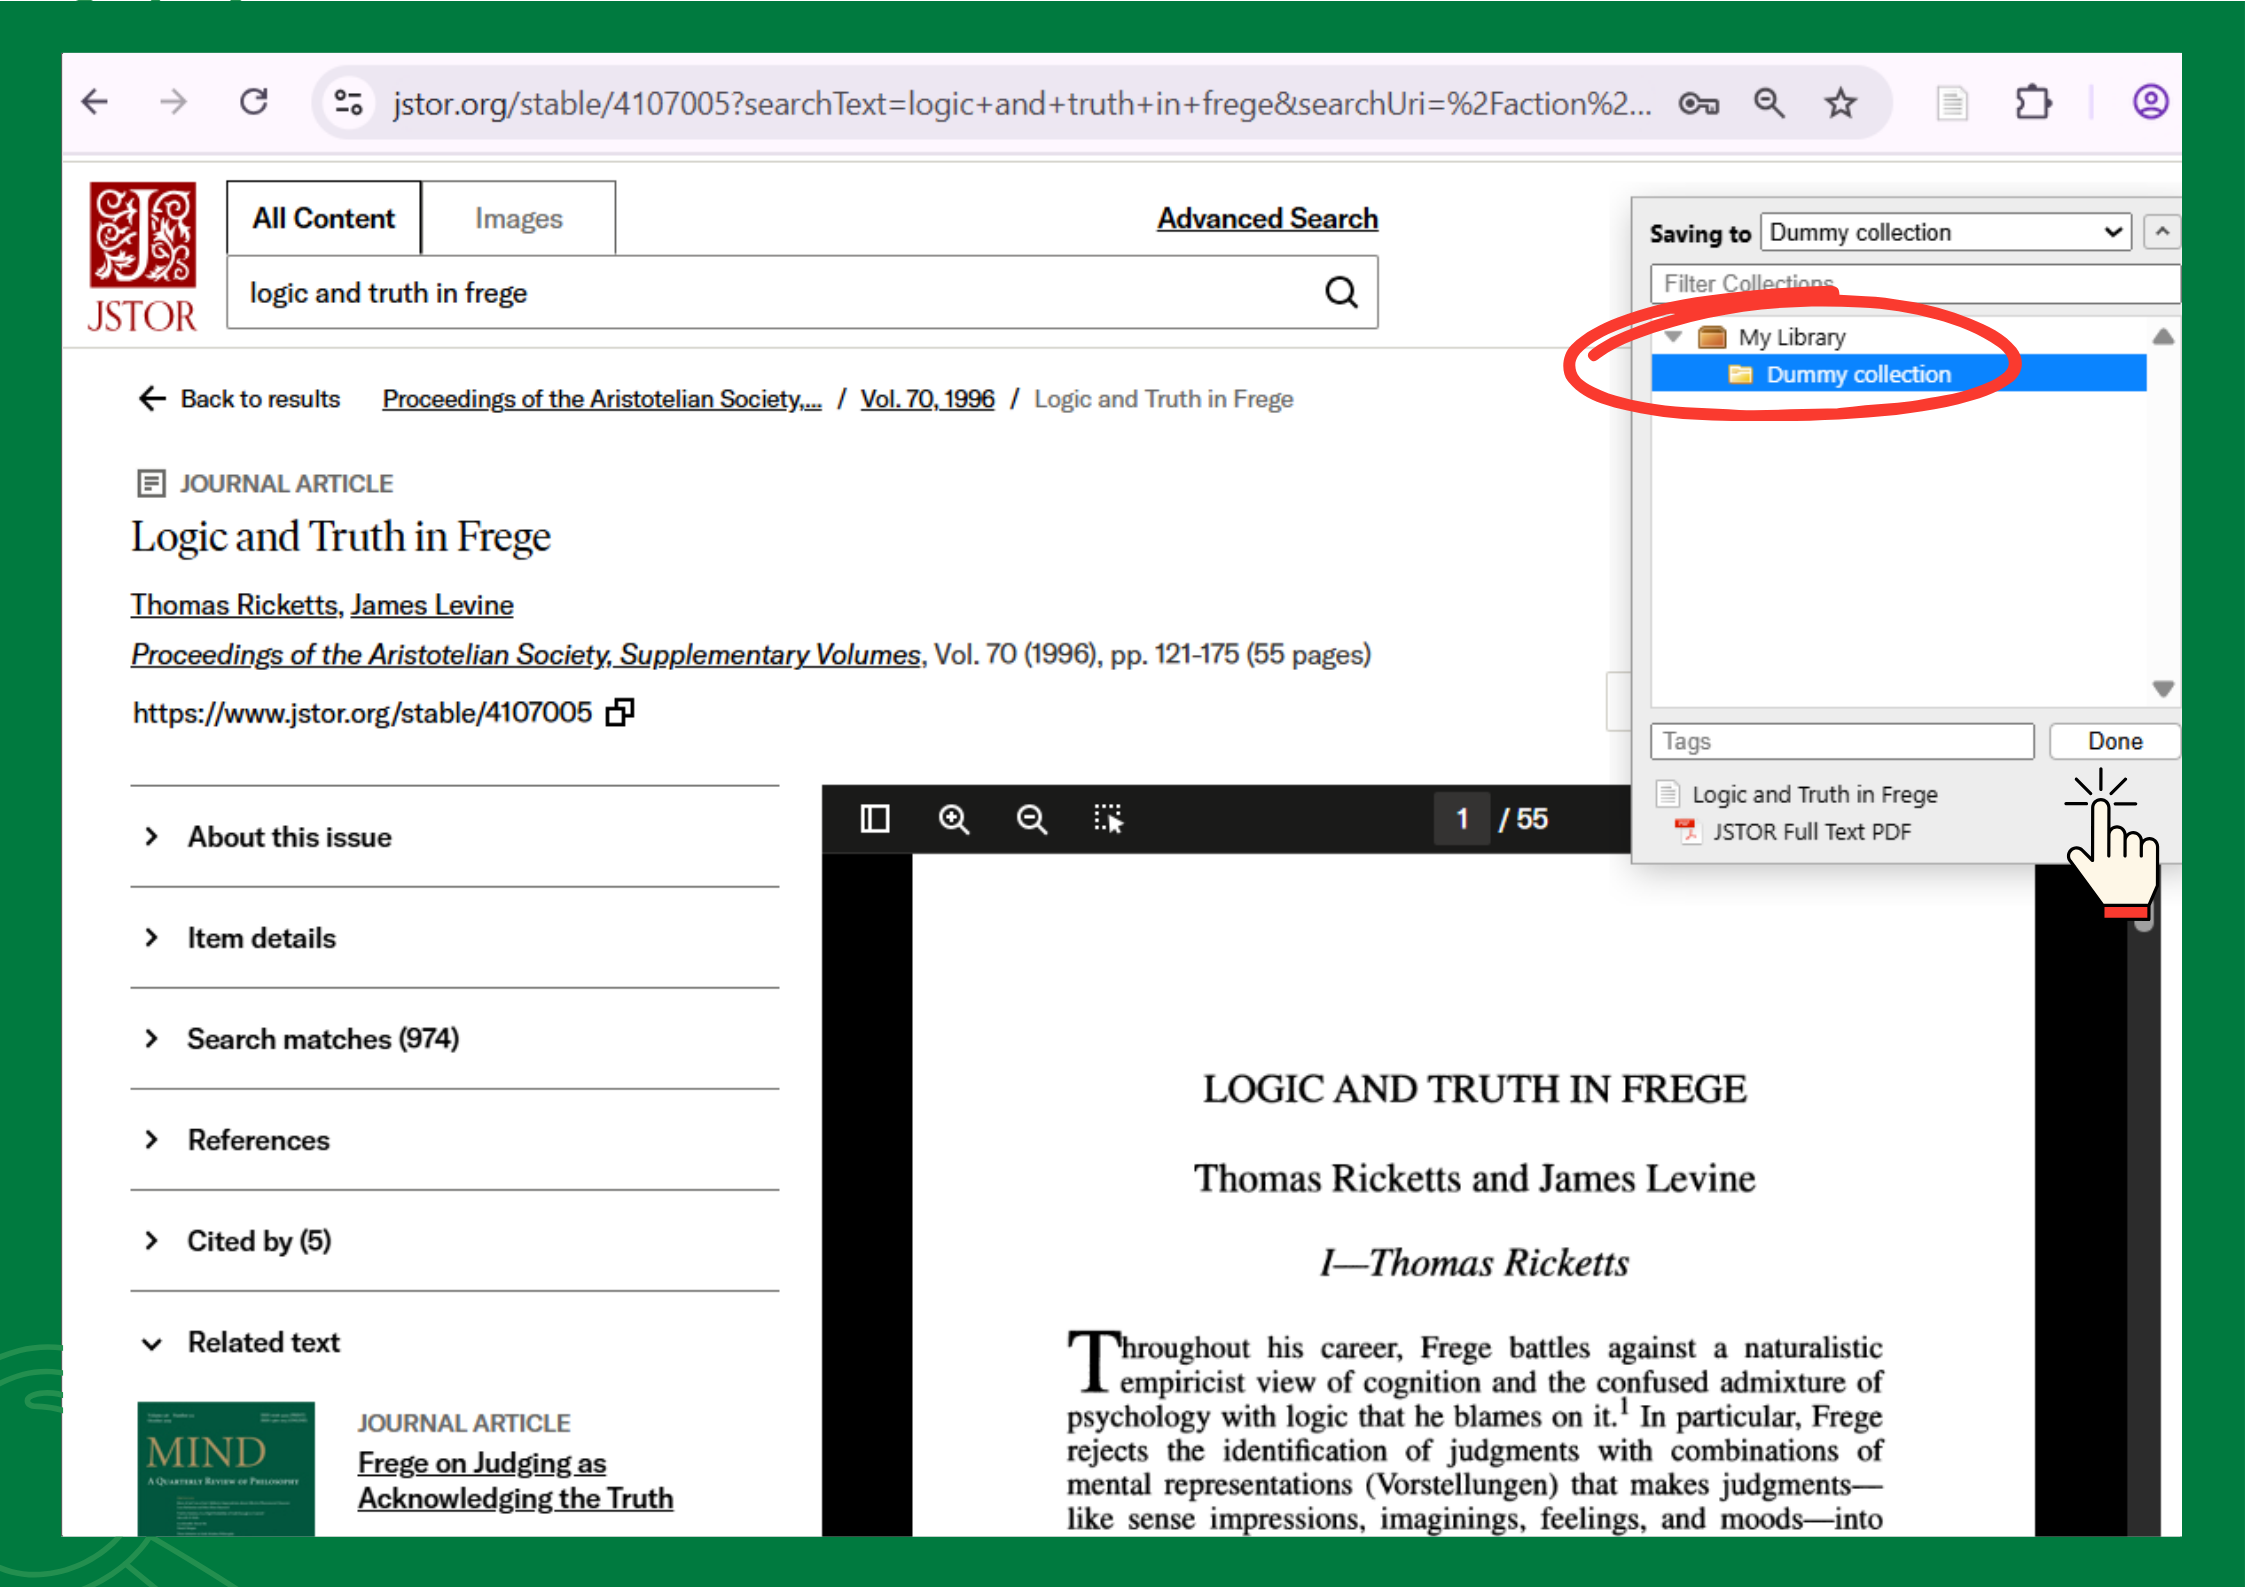Screen dimensions: 2245x1587
Task: Copy the stable URL with copy icon
Action: 620,712
